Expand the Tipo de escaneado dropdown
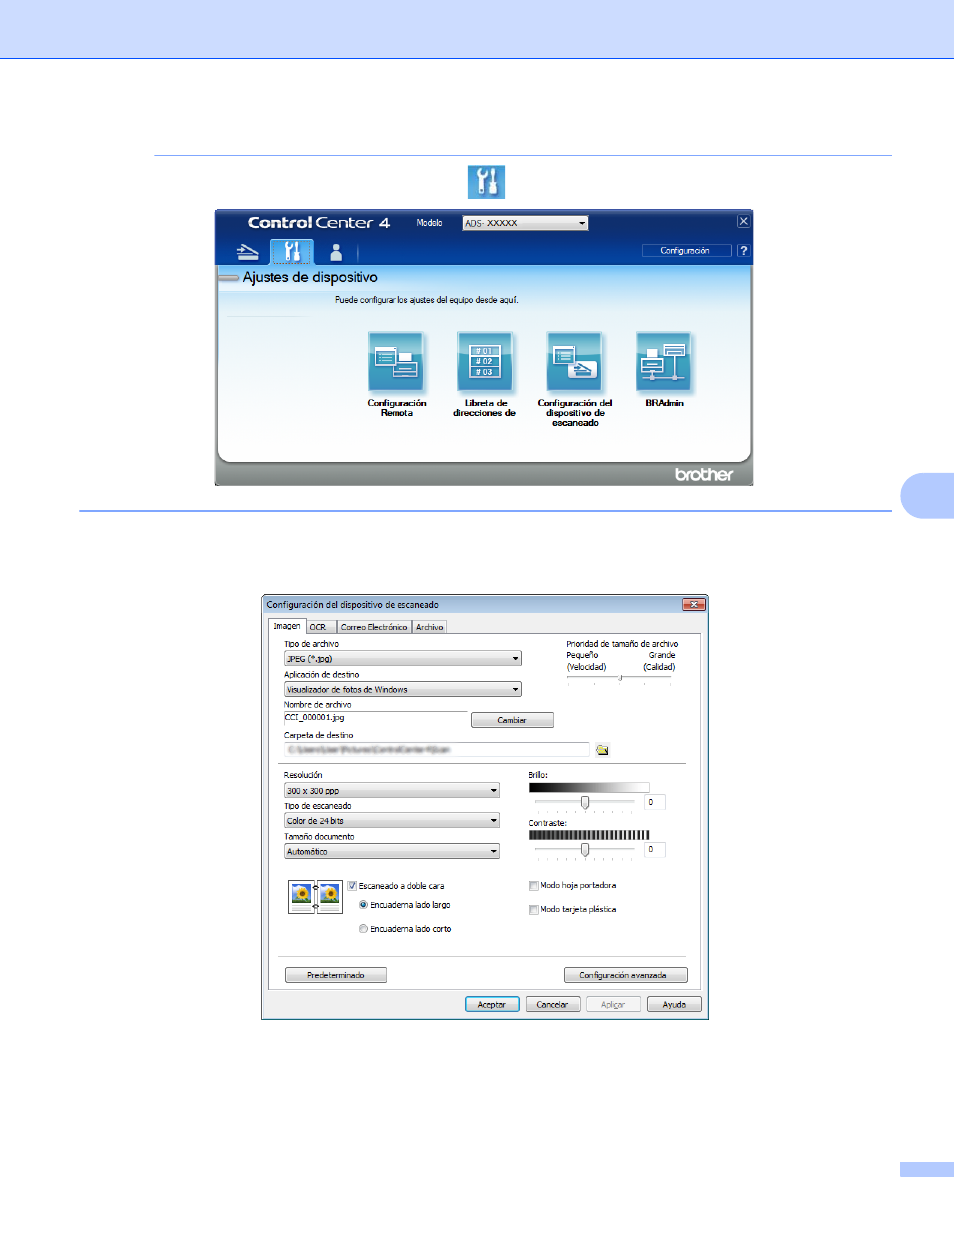The height and width of the screenshot is (1235, 954). 392,821
